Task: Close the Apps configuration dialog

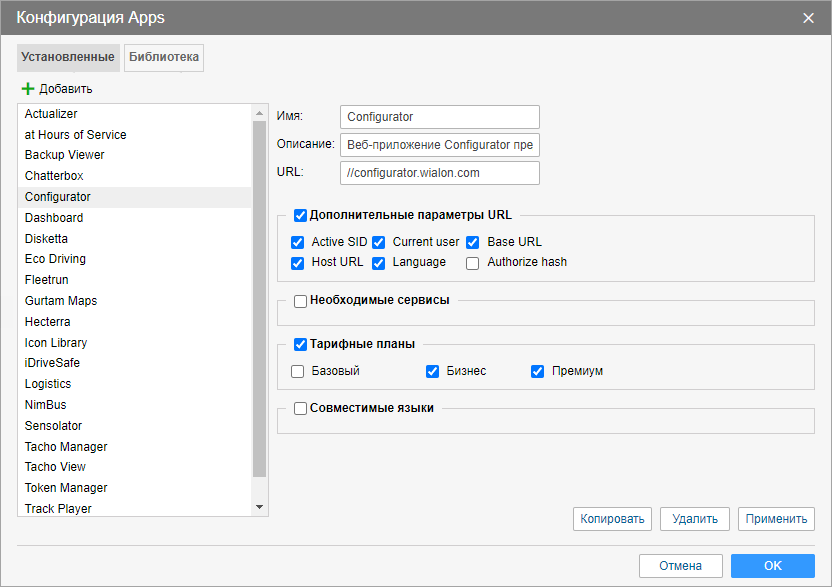Action: pos(808,18)
